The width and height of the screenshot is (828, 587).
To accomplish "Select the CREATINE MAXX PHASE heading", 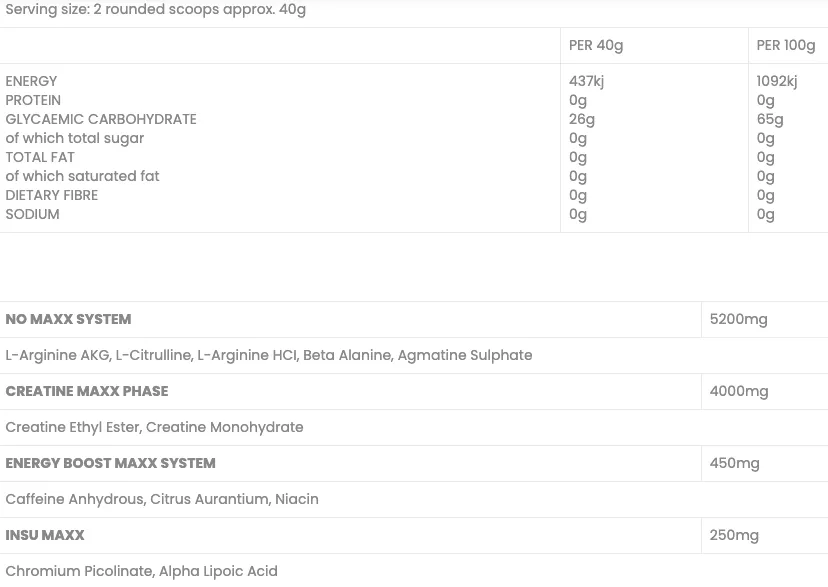I will click(87, 391).
